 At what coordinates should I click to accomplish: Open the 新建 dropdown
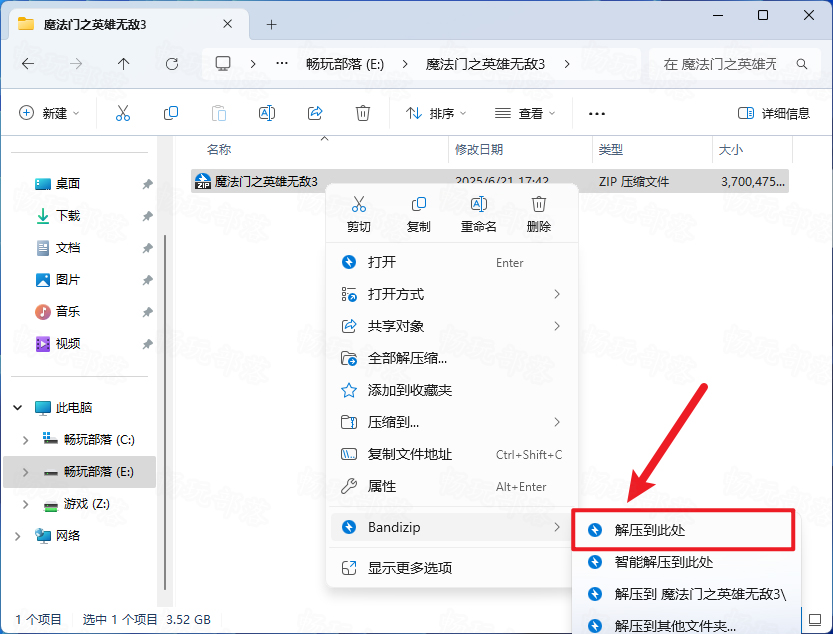point(49,113)
